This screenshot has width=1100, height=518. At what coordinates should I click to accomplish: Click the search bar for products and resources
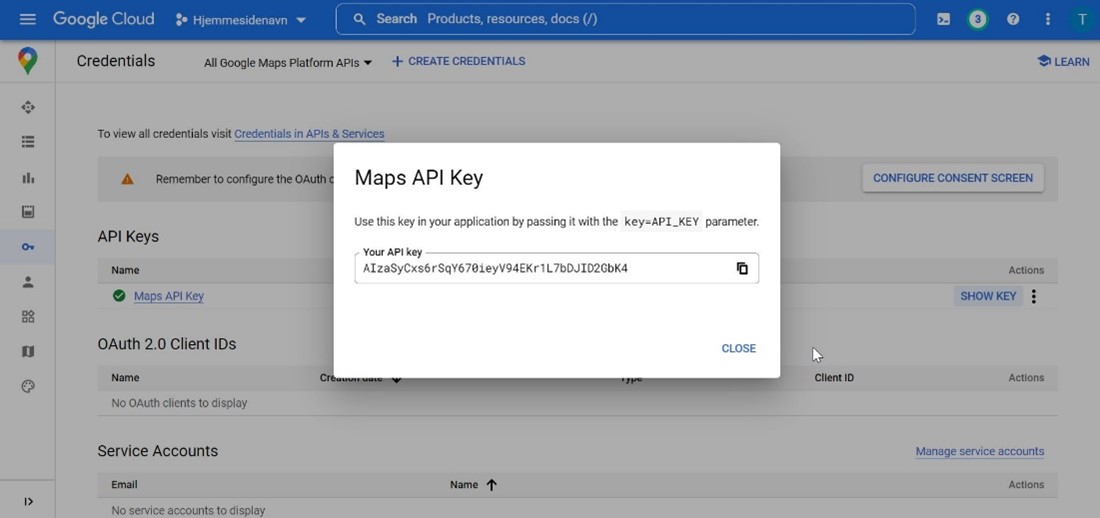[x=625, y=19]
